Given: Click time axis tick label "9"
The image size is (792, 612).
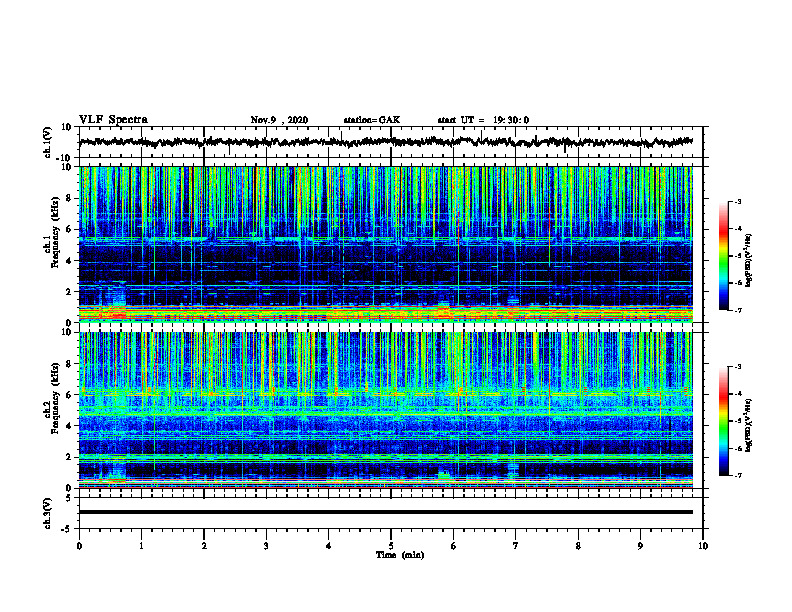Looking at the screenshot, I should point(640,546).
